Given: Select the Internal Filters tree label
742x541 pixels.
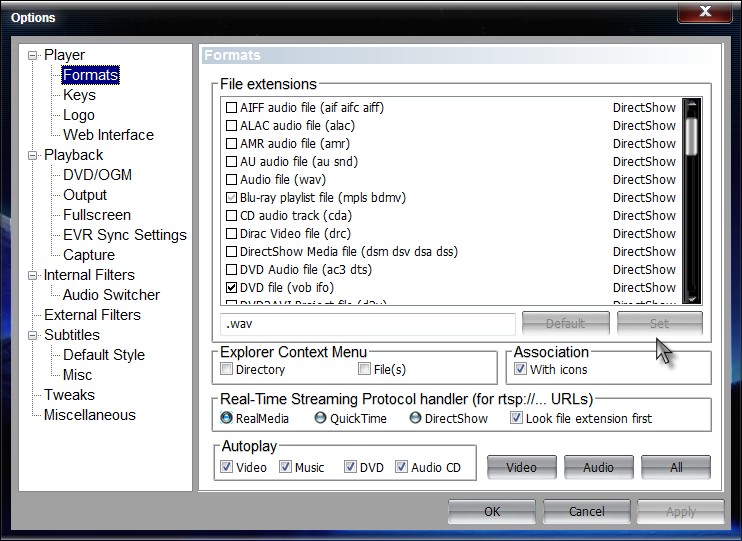Looking at the screenshot, I should 89,275.
